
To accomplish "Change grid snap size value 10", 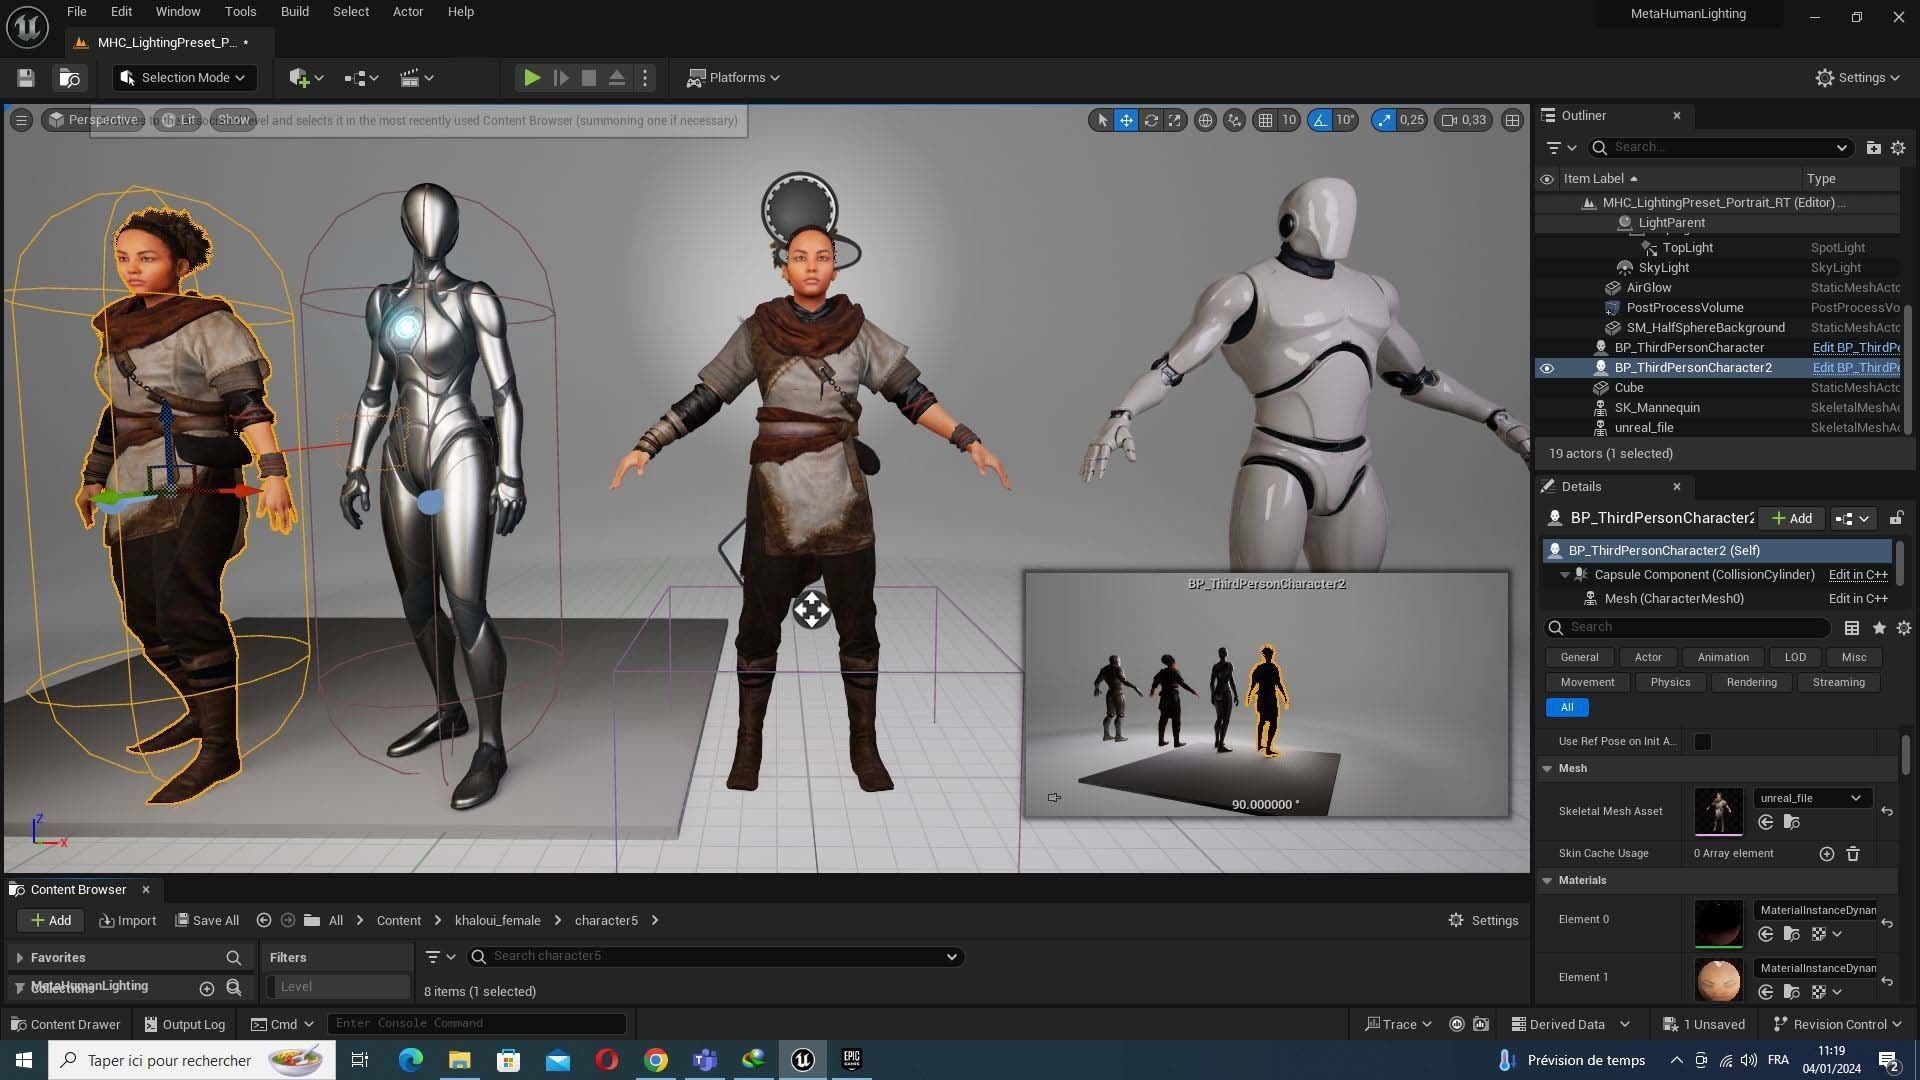I will (1289, 120).
